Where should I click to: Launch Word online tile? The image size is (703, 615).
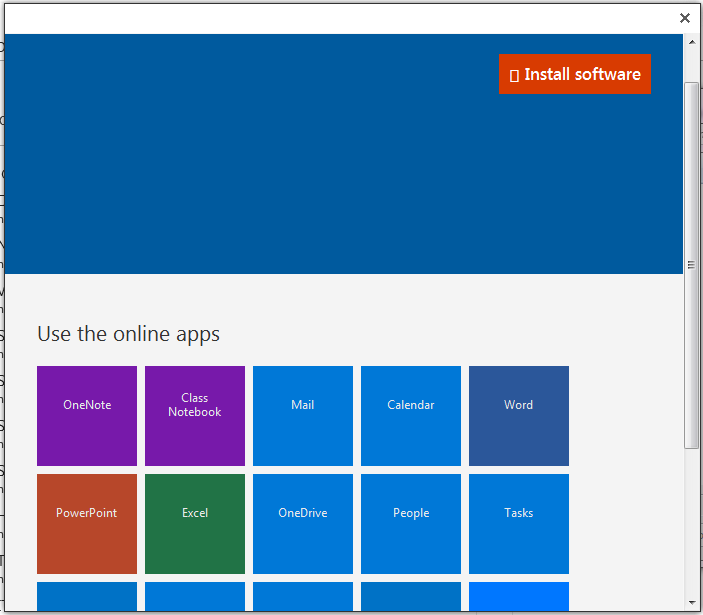point(519,416)
